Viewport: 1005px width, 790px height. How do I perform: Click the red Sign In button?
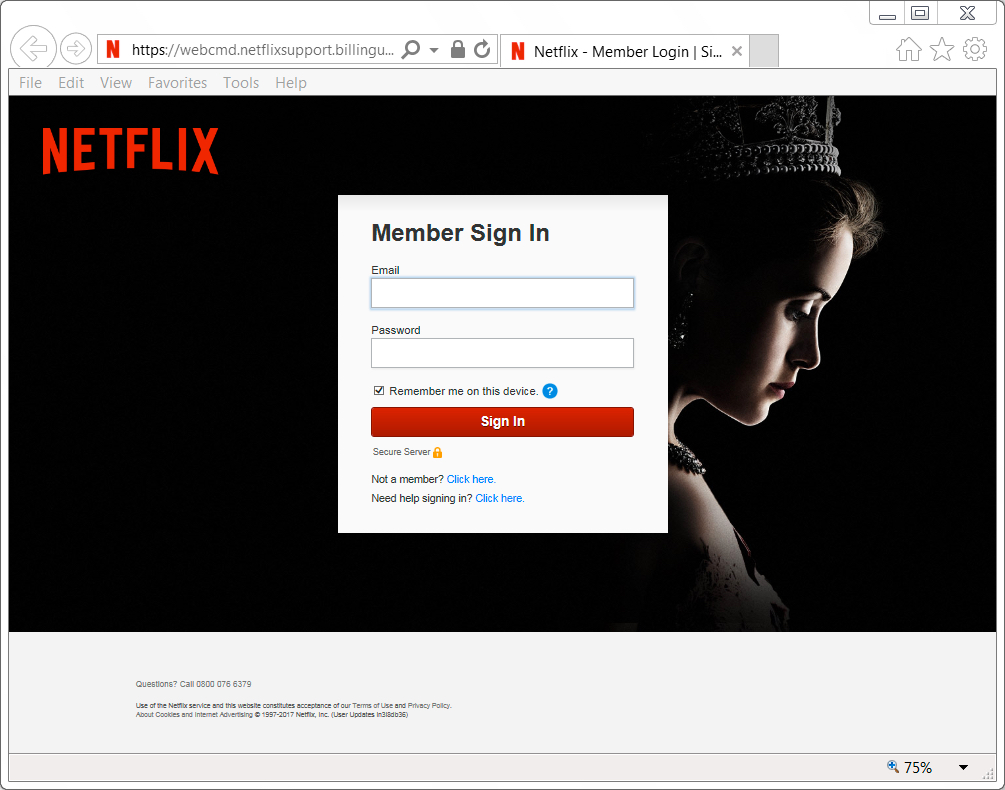pos(502,422)
